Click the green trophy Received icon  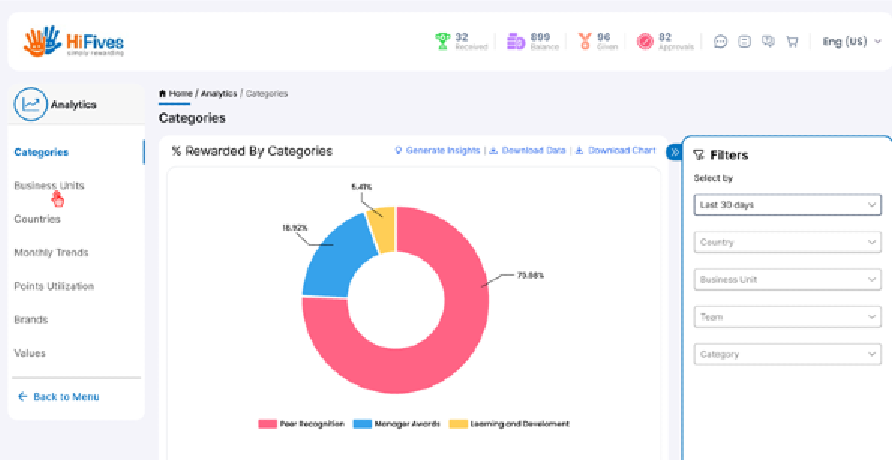click(442, 42)
